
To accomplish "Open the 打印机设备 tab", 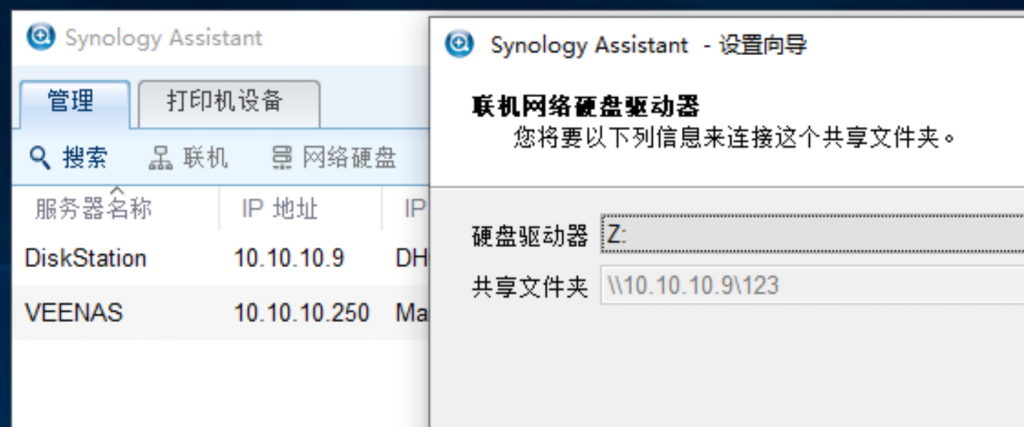I will click(x=225, y=101).
